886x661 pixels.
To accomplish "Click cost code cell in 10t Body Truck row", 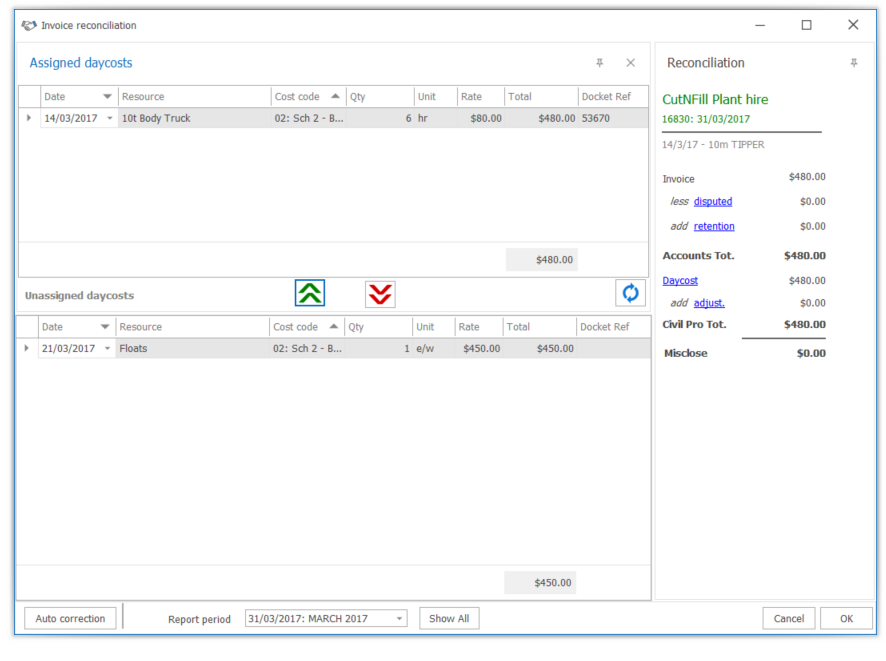I will 309,119.
